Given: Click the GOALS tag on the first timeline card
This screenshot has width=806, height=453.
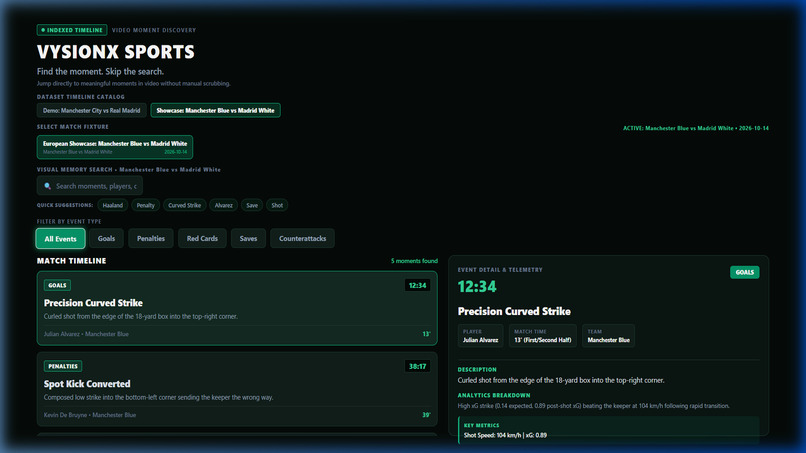Looking at the screenshot, I should (x=57, y=285).
